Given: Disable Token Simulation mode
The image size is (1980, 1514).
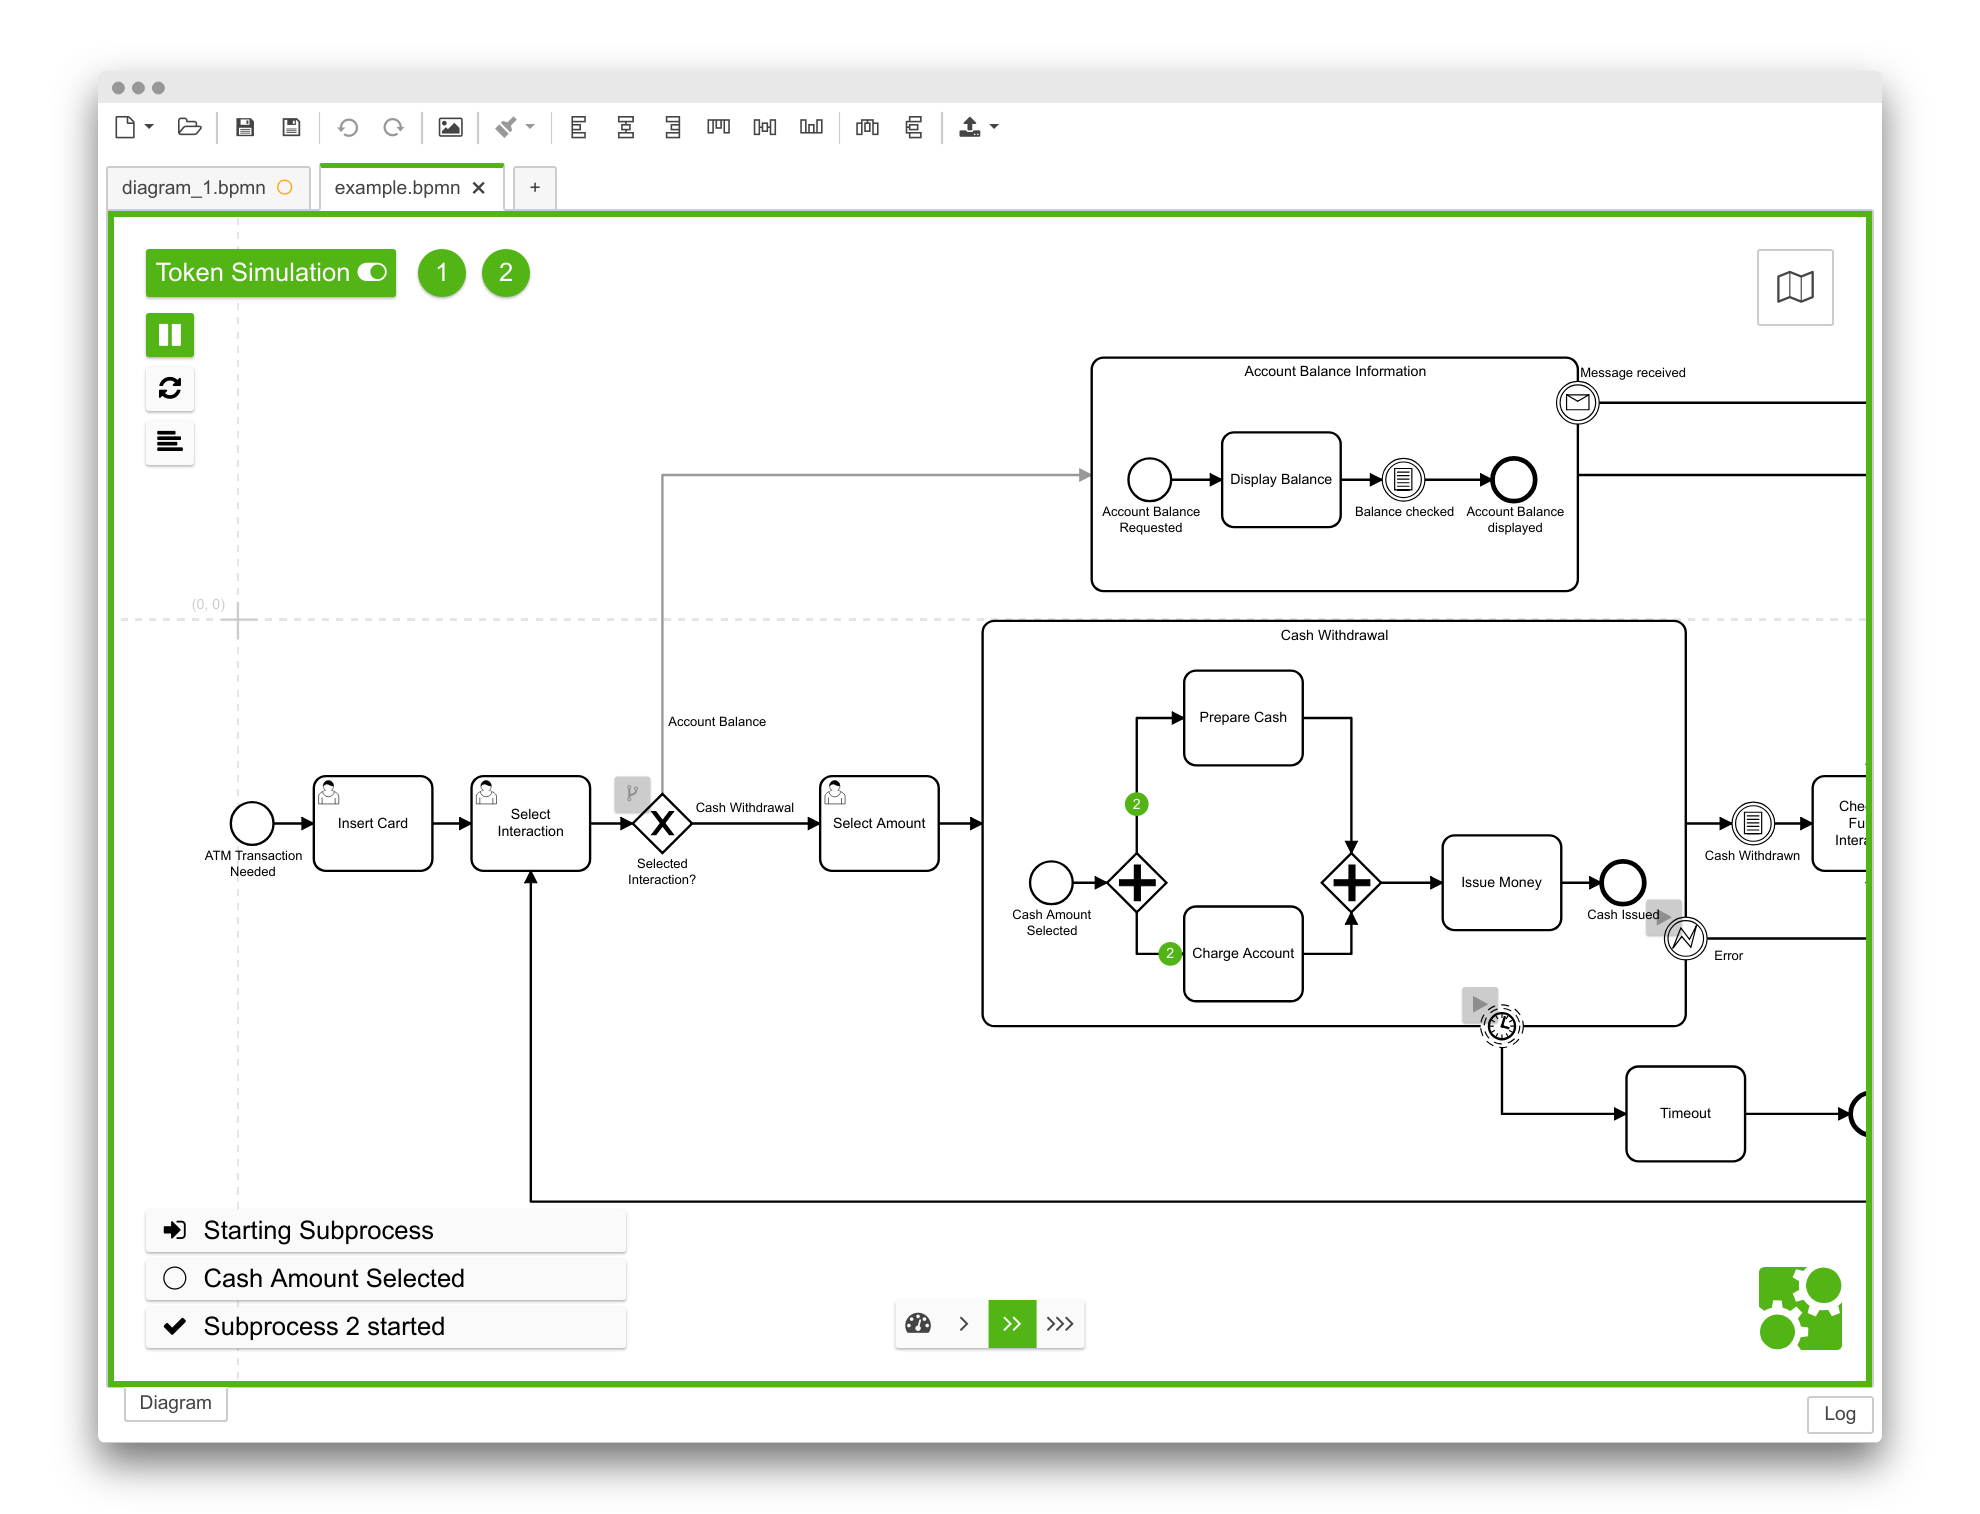Looking at the screenshot, I should point(372,272).
